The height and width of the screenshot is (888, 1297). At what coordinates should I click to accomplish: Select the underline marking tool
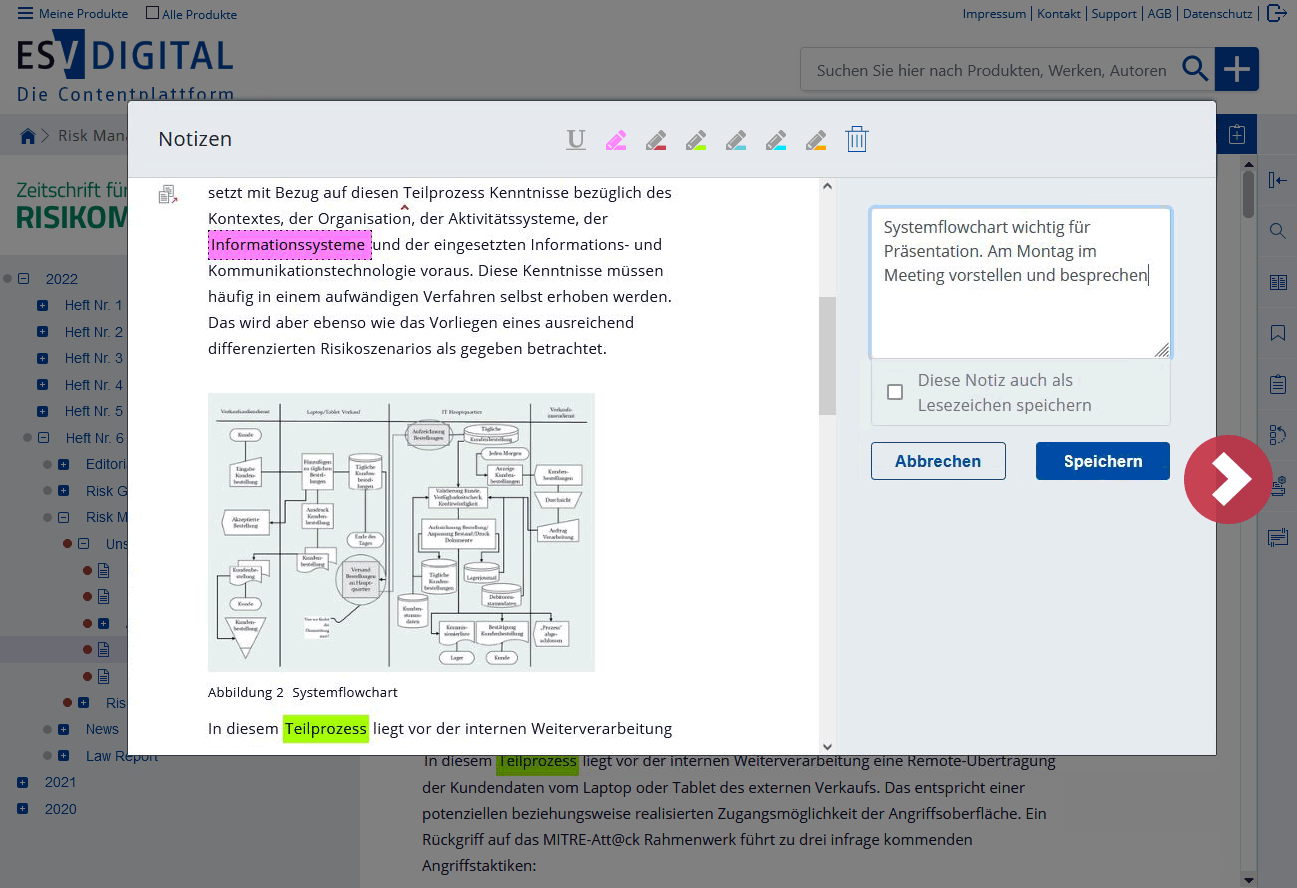pos(576,140)
